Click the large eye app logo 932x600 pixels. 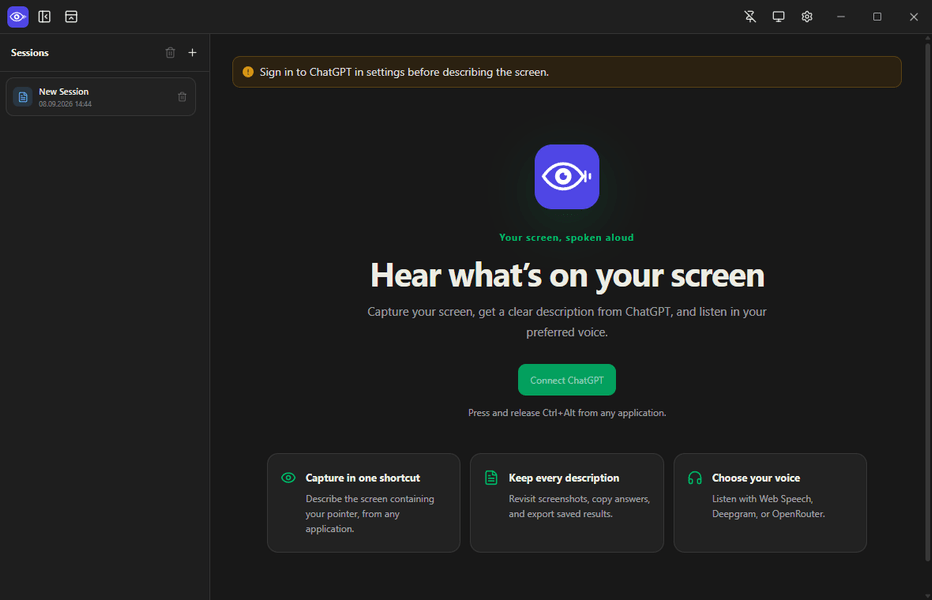click(567, 177)
